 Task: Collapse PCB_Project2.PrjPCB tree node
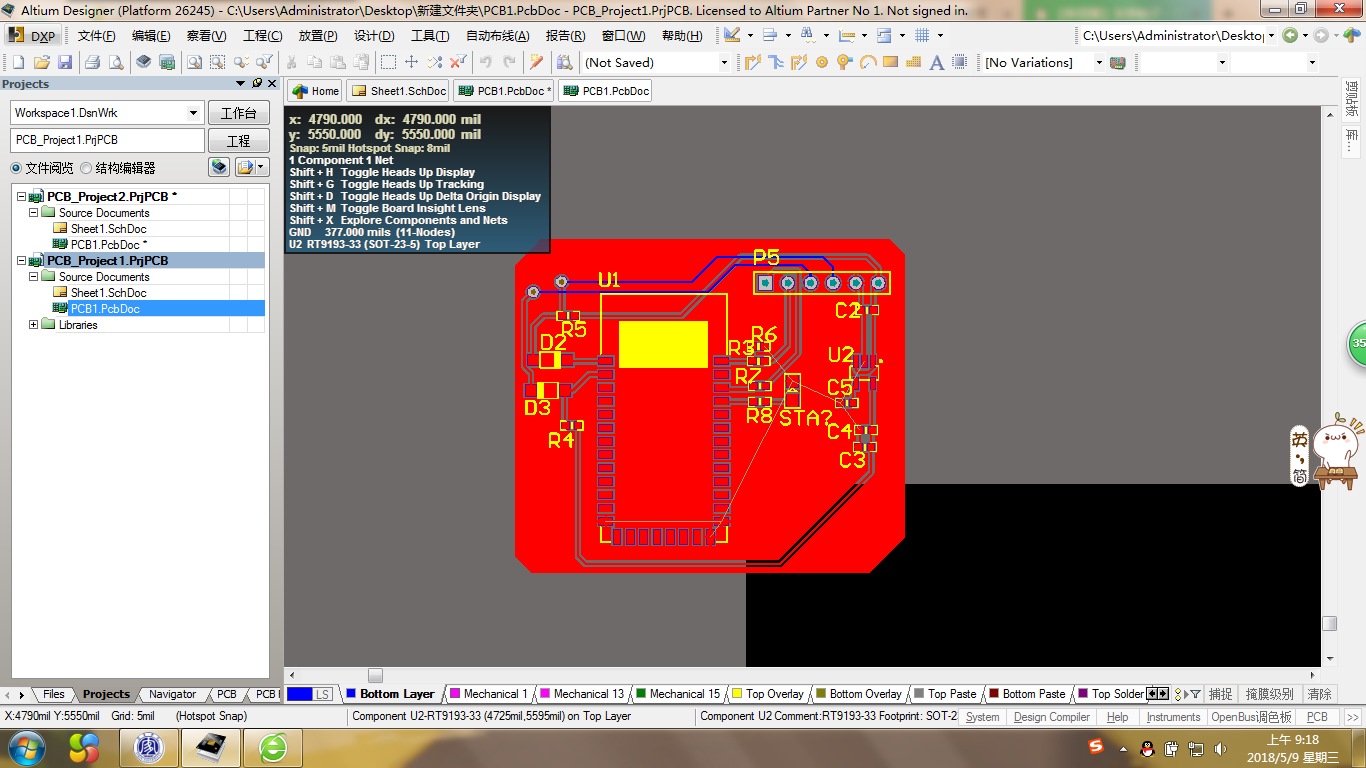(x=21, y=197)
